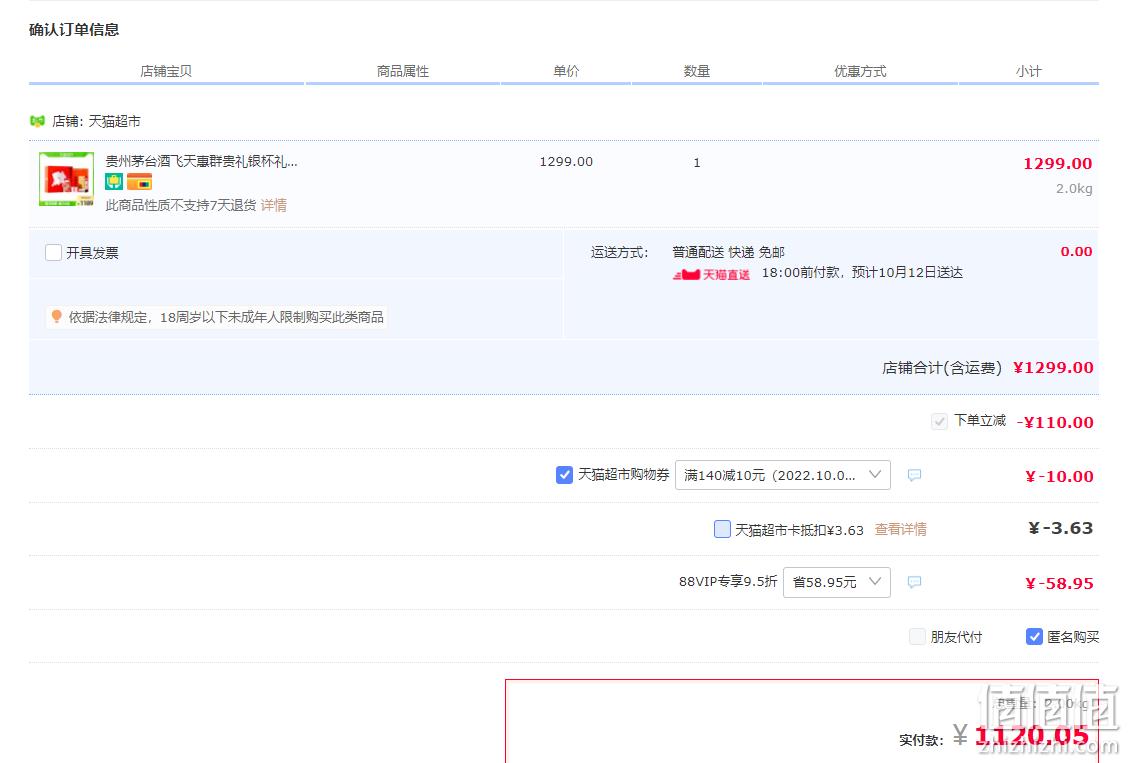Image resolution: width=1128 pixels, height=763 pixels.
Task: Open the 满140减10元 coupon dropdown
Action: (x=783, y=475)
